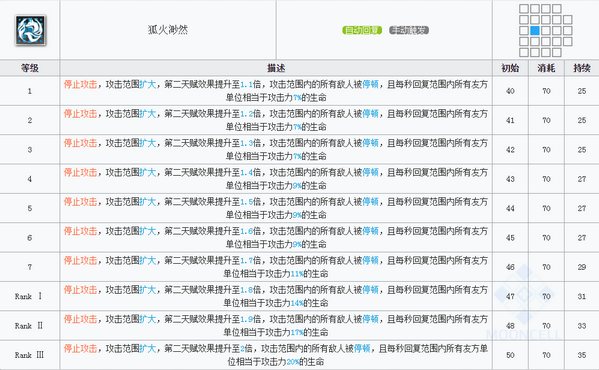Open the 停顿 link in Rank Ⅲ row
This screenshot has height=370, width=599.
tap(362, 349)
